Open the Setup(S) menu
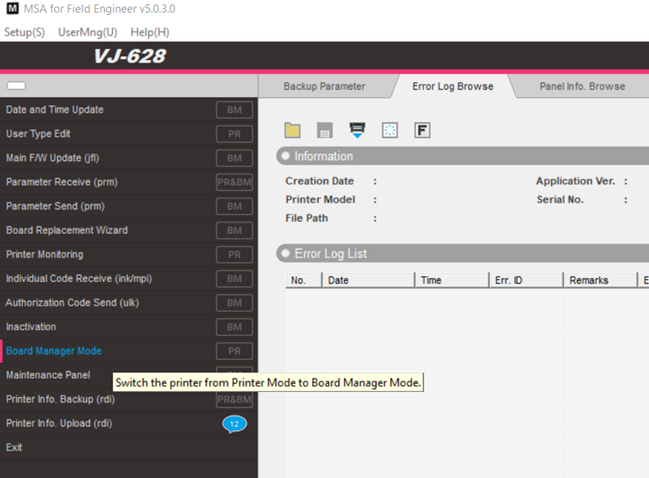Screen dimensions: 649x478 24,32
